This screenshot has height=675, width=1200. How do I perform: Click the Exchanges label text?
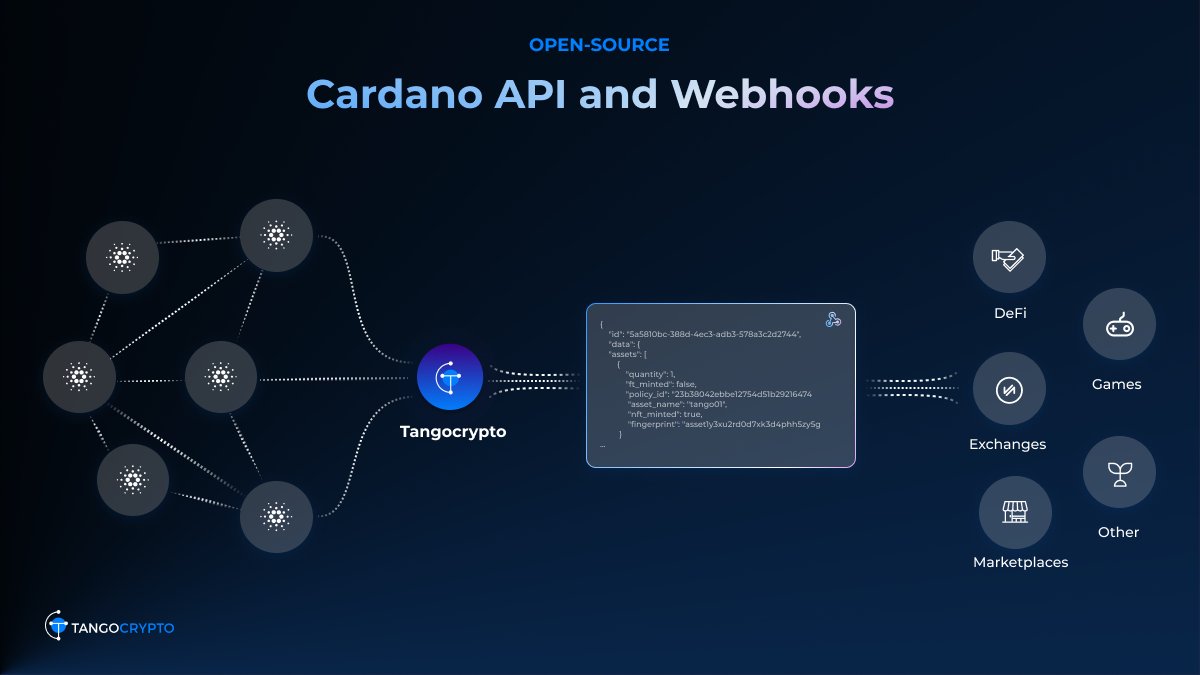pos(1007,444)
